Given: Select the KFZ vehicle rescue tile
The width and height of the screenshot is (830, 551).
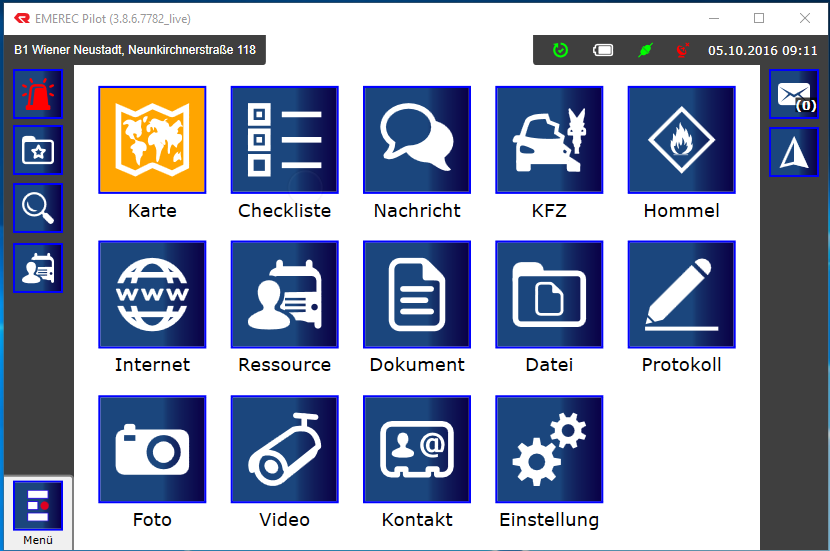Looking at the screenshot, I should (x=548, y=140).
